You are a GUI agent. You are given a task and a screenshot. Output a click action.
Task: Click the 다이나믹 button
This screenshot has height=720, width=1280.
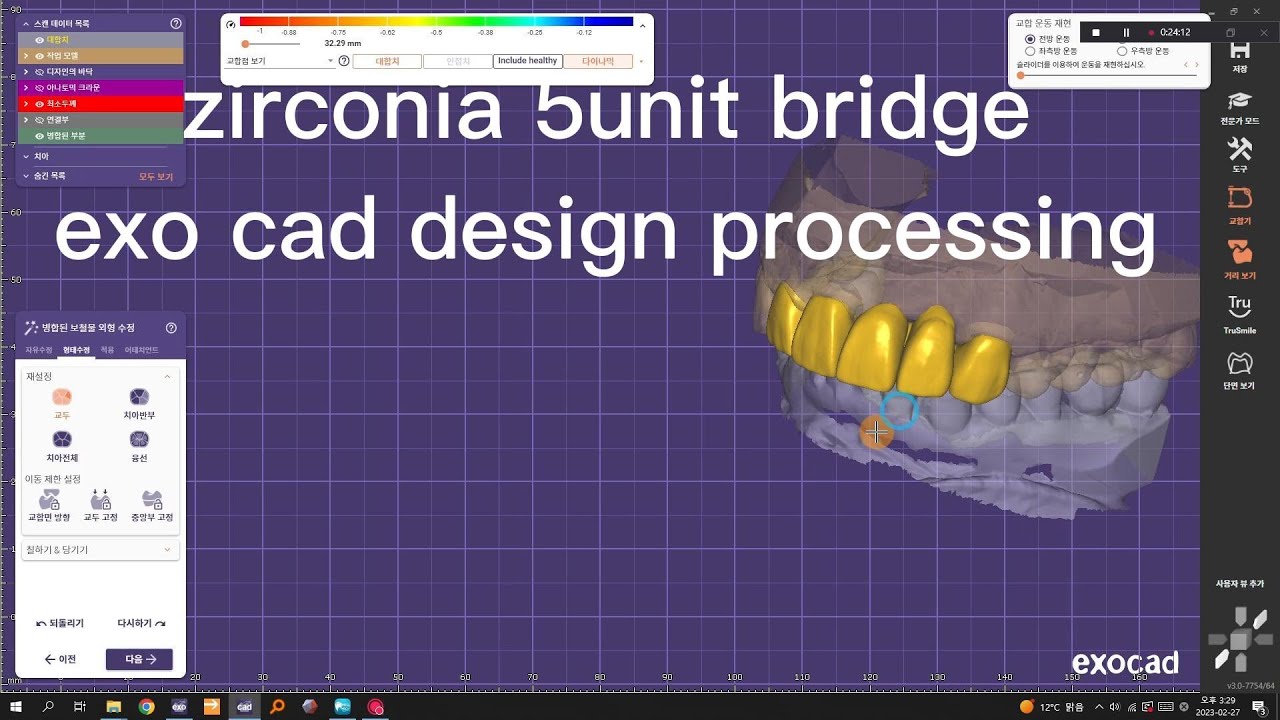[x=598, y=61]
